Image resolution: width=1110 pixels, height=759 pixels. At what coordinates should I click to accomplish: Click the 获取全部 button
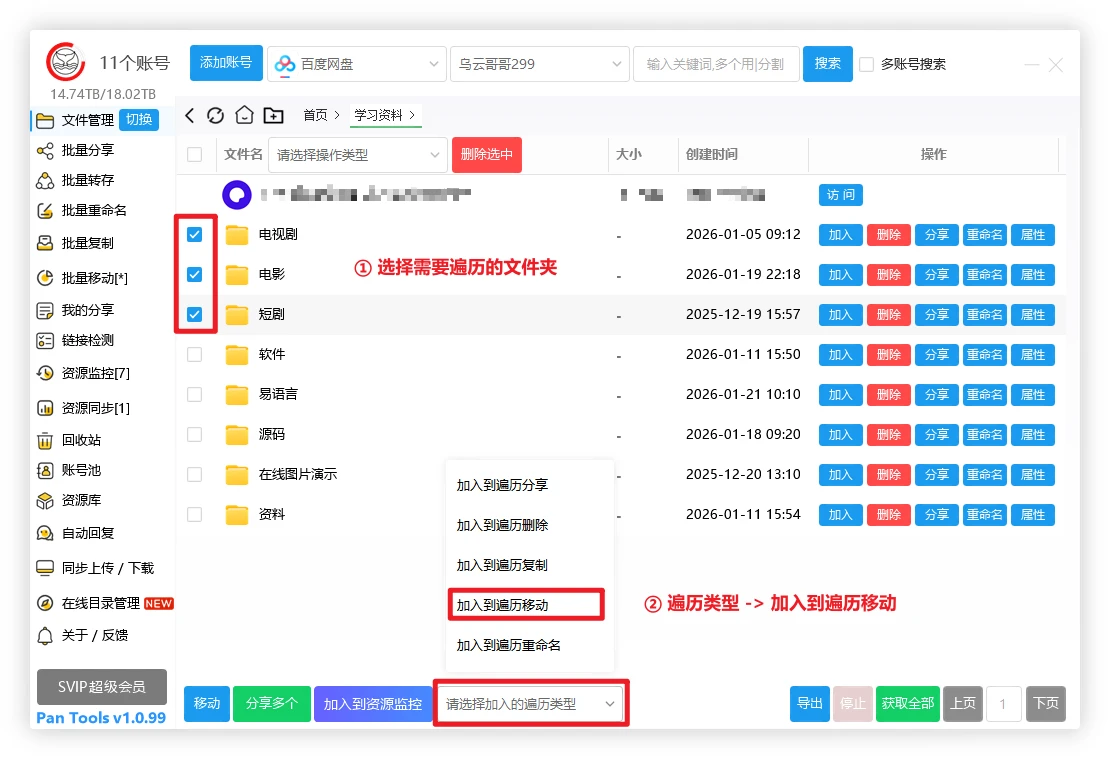point(908,703)
